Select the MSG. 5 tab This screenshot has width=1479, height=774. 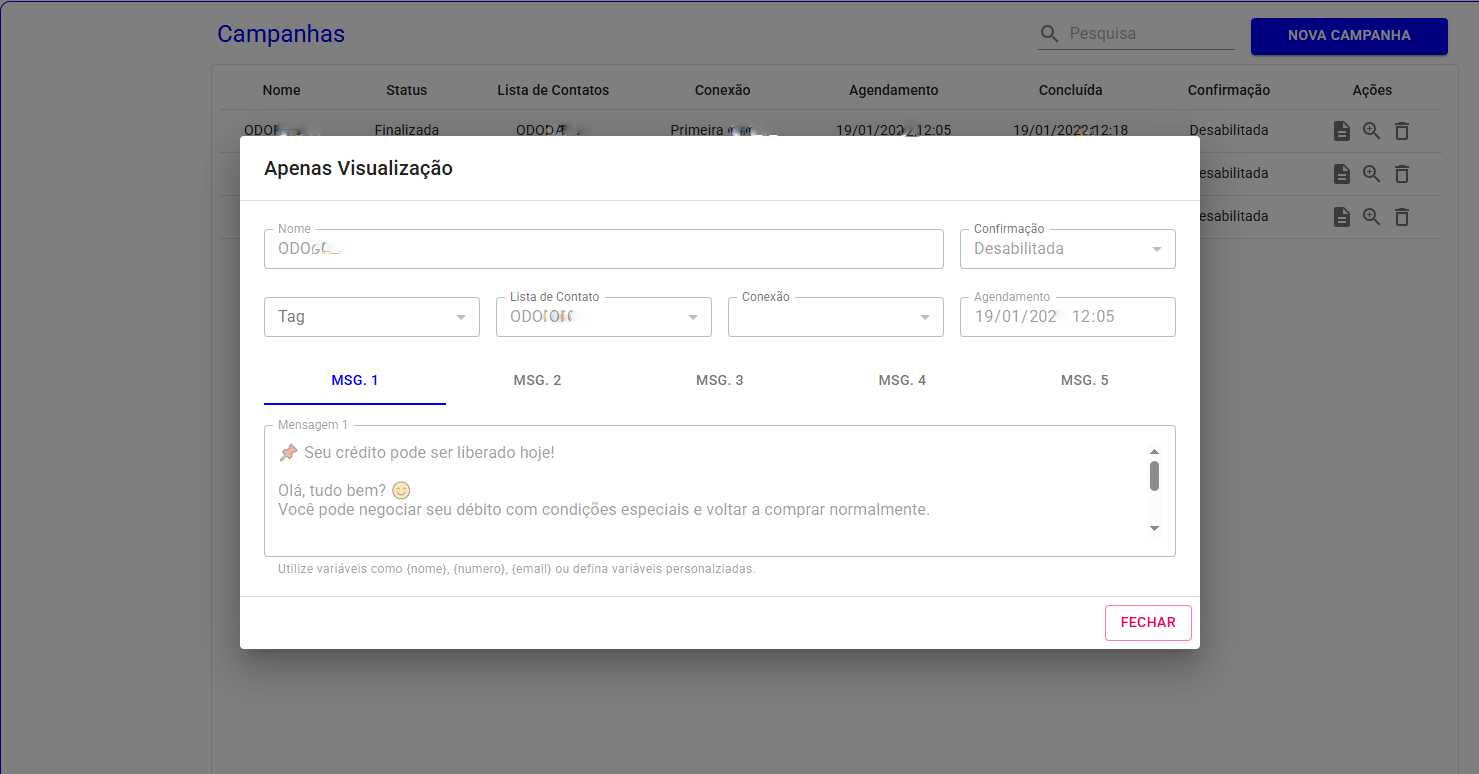pos(1084,381)
